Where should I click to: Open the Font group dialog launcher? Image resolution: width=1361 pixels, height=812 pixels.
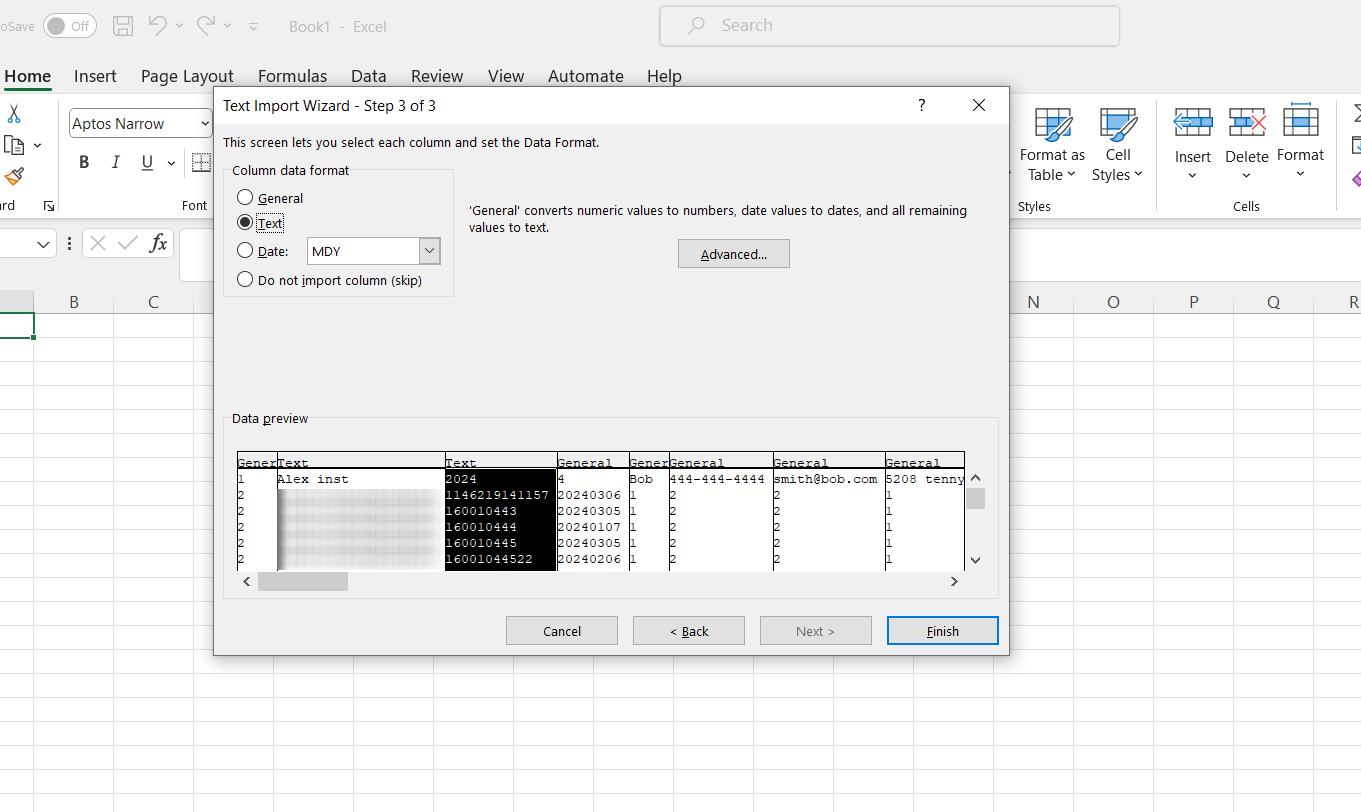[49, 206]
